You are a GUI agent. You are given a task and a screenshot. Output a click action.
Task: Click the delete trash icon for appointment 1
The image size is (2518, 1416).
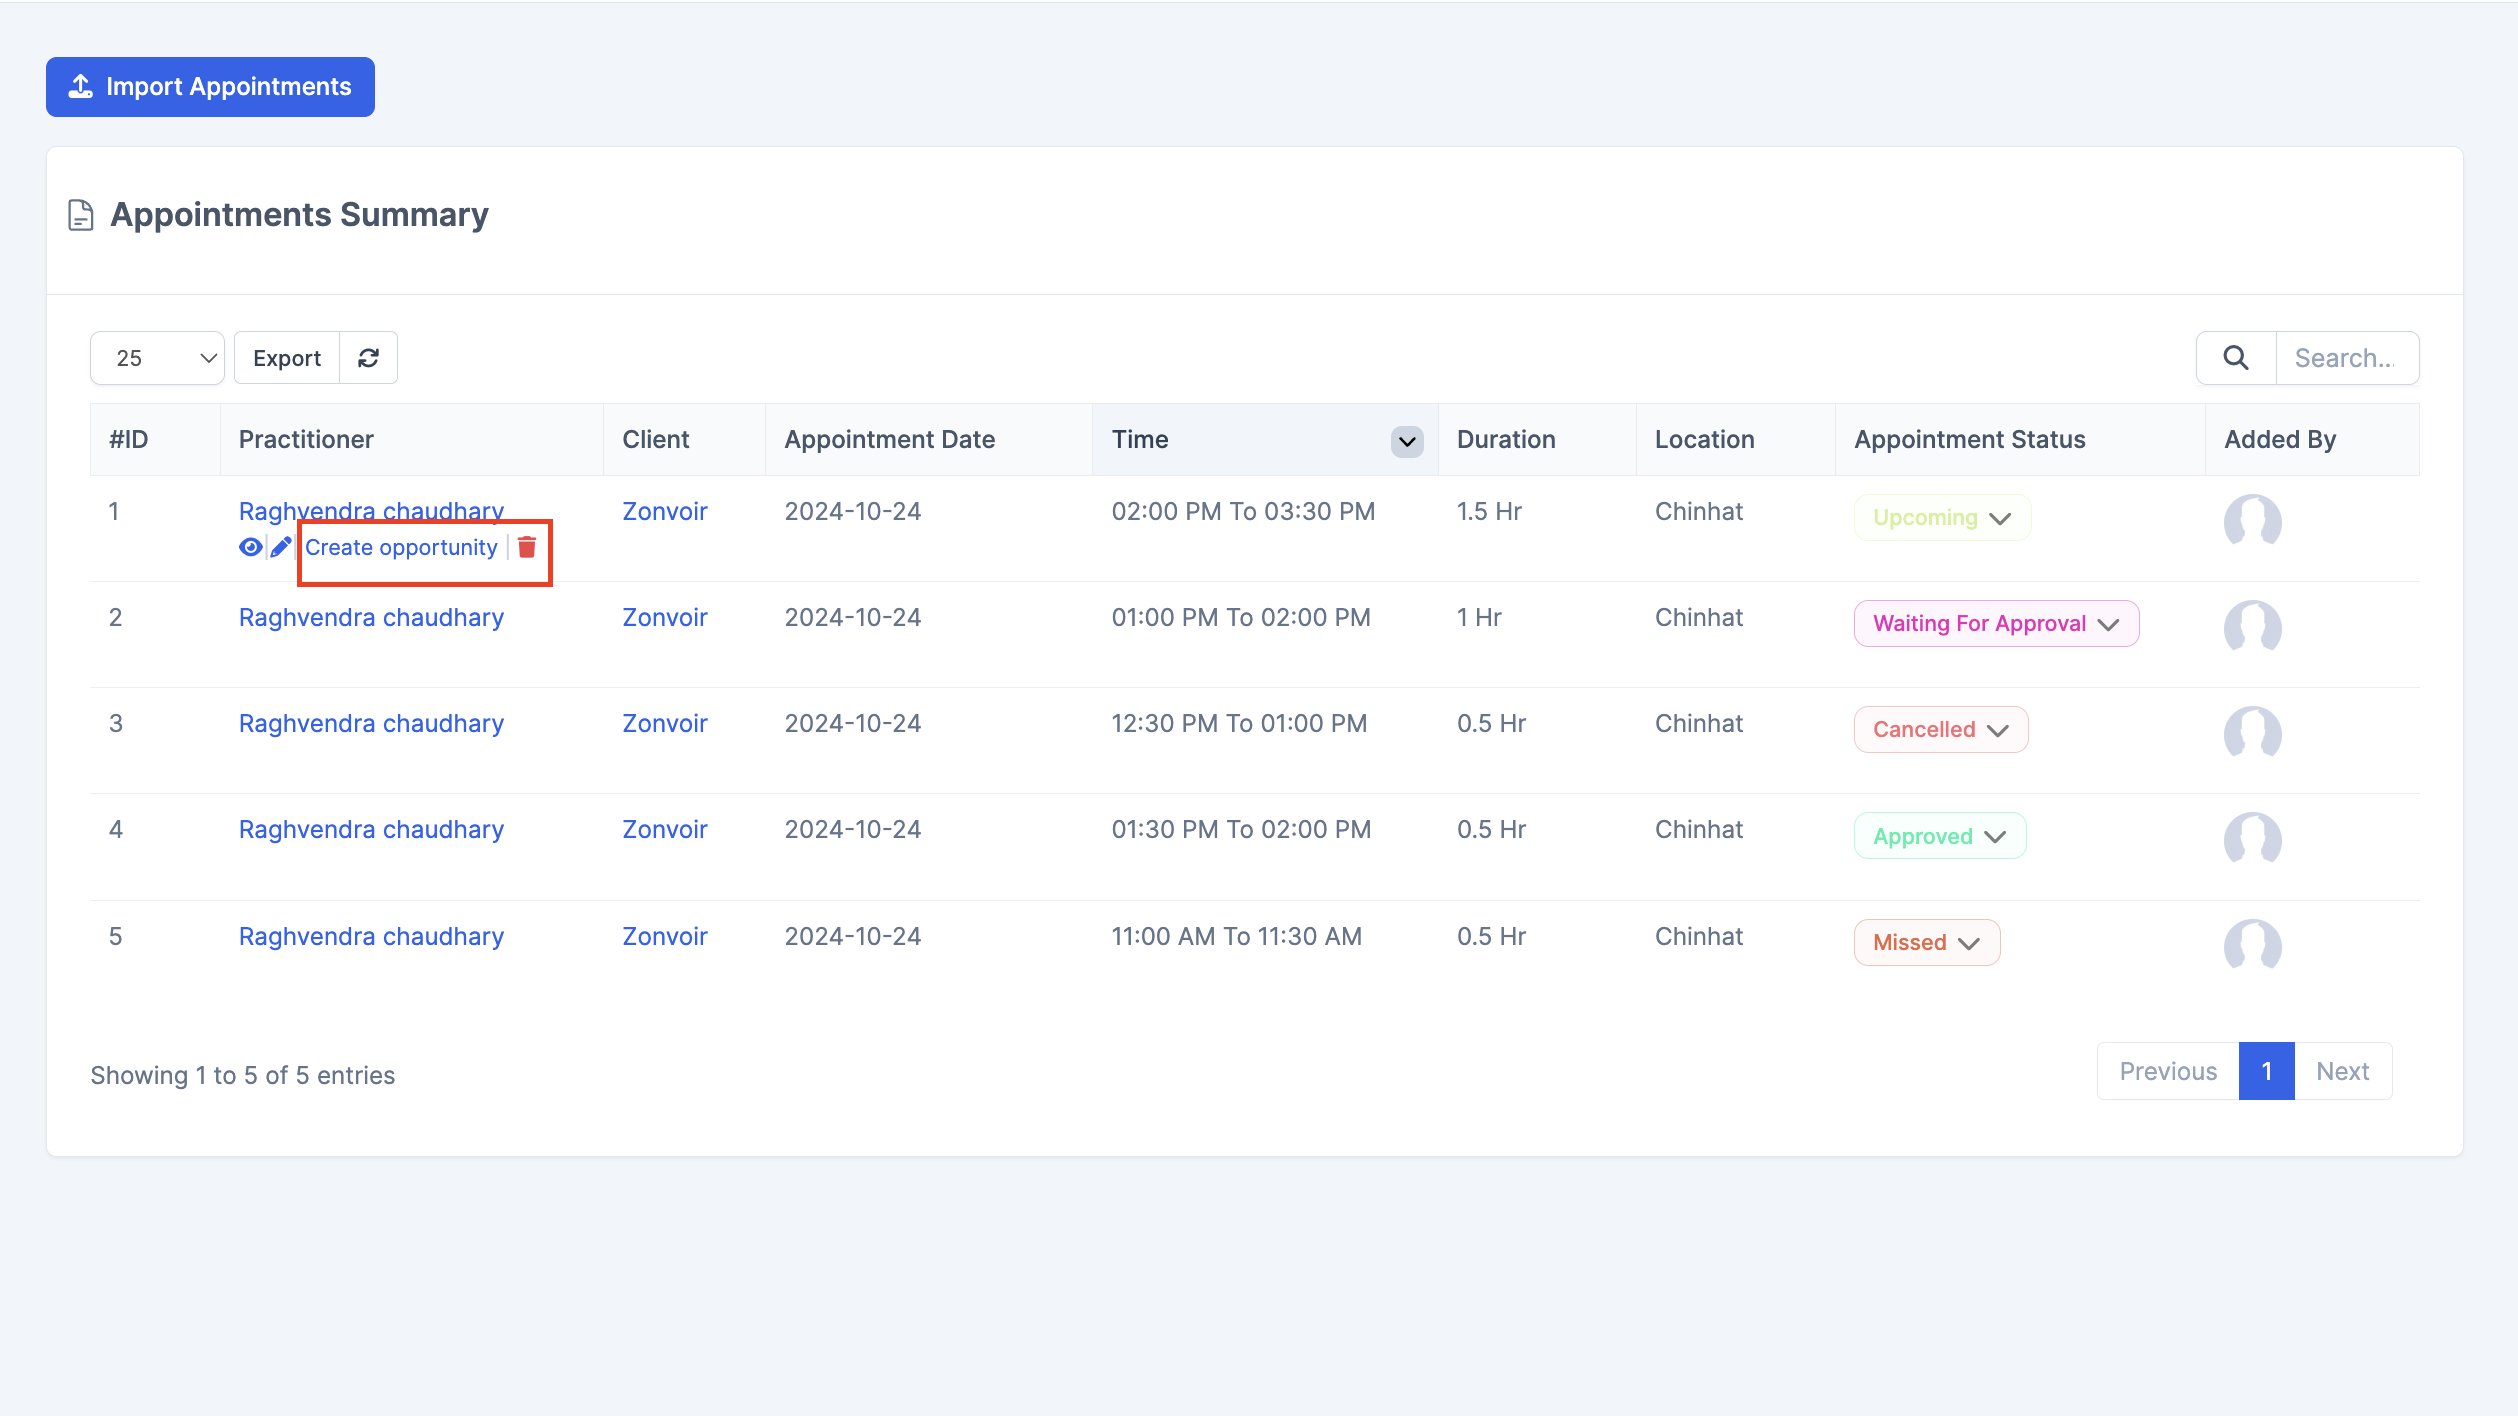[x=527, y=546]
